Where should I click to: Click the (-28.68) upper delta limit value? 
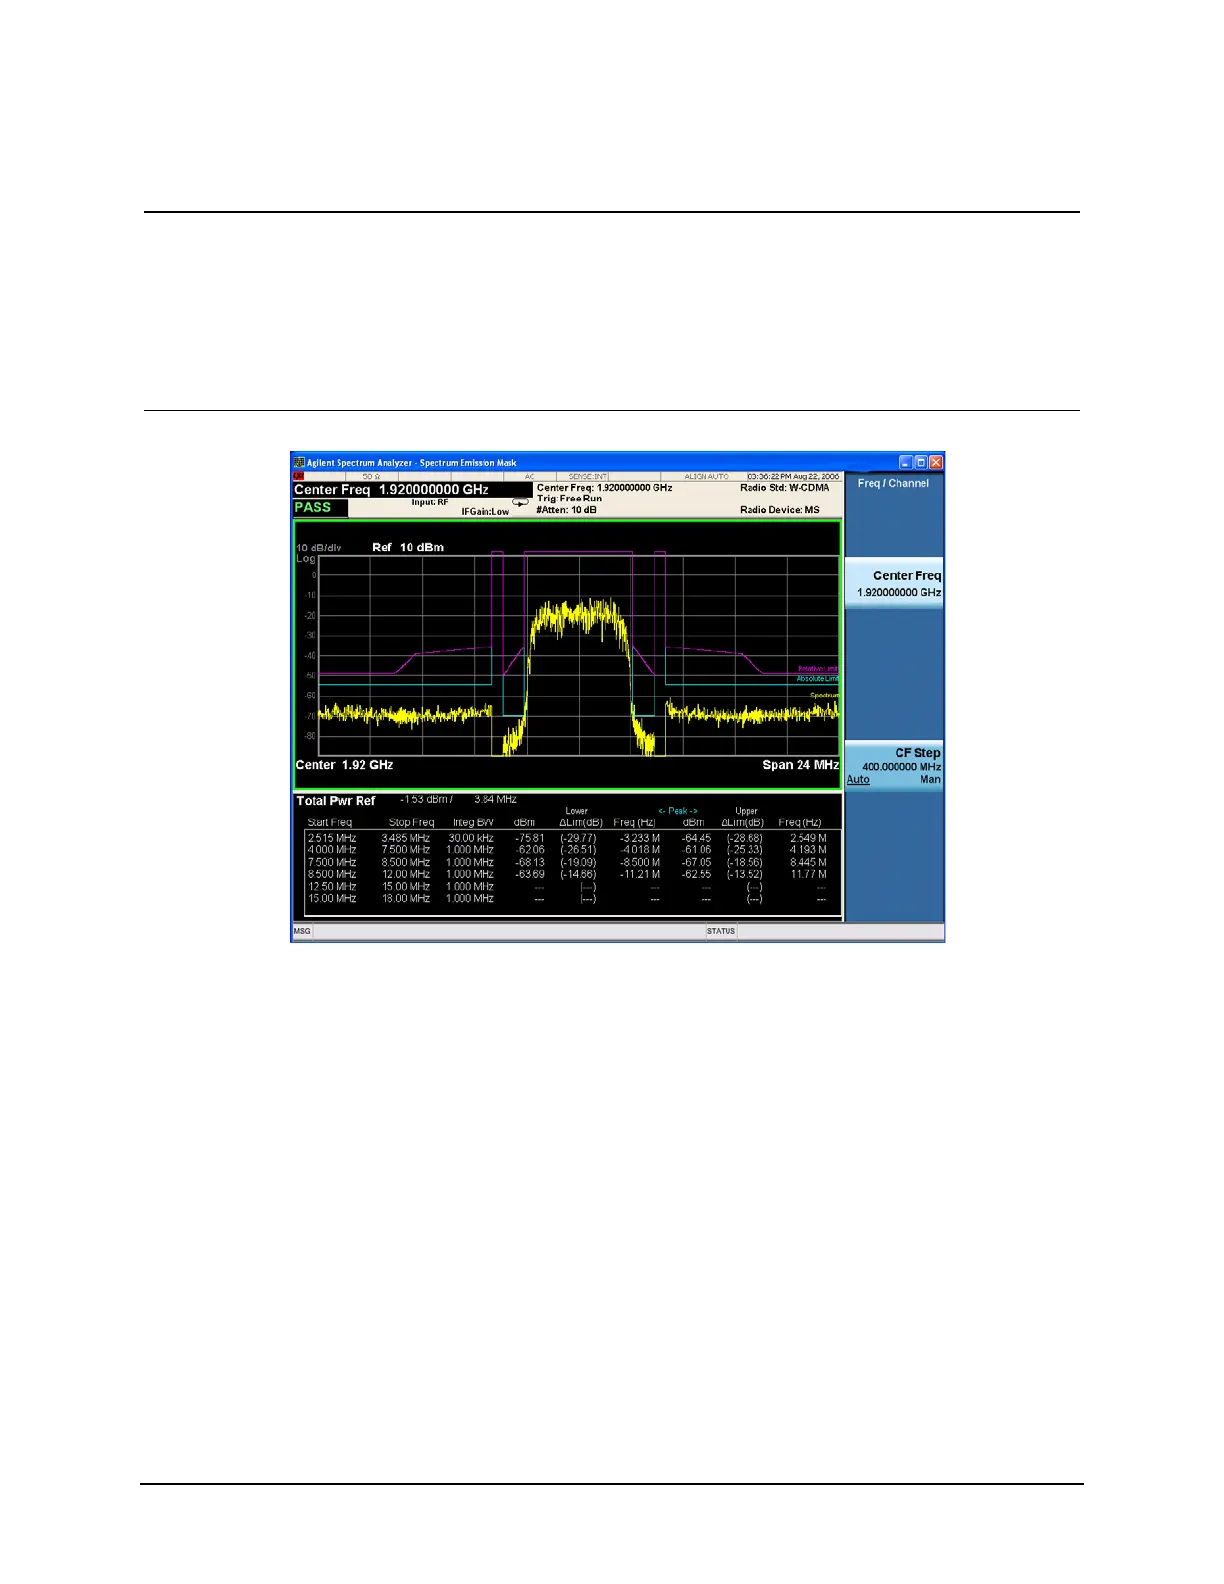[x=745, y=838]
